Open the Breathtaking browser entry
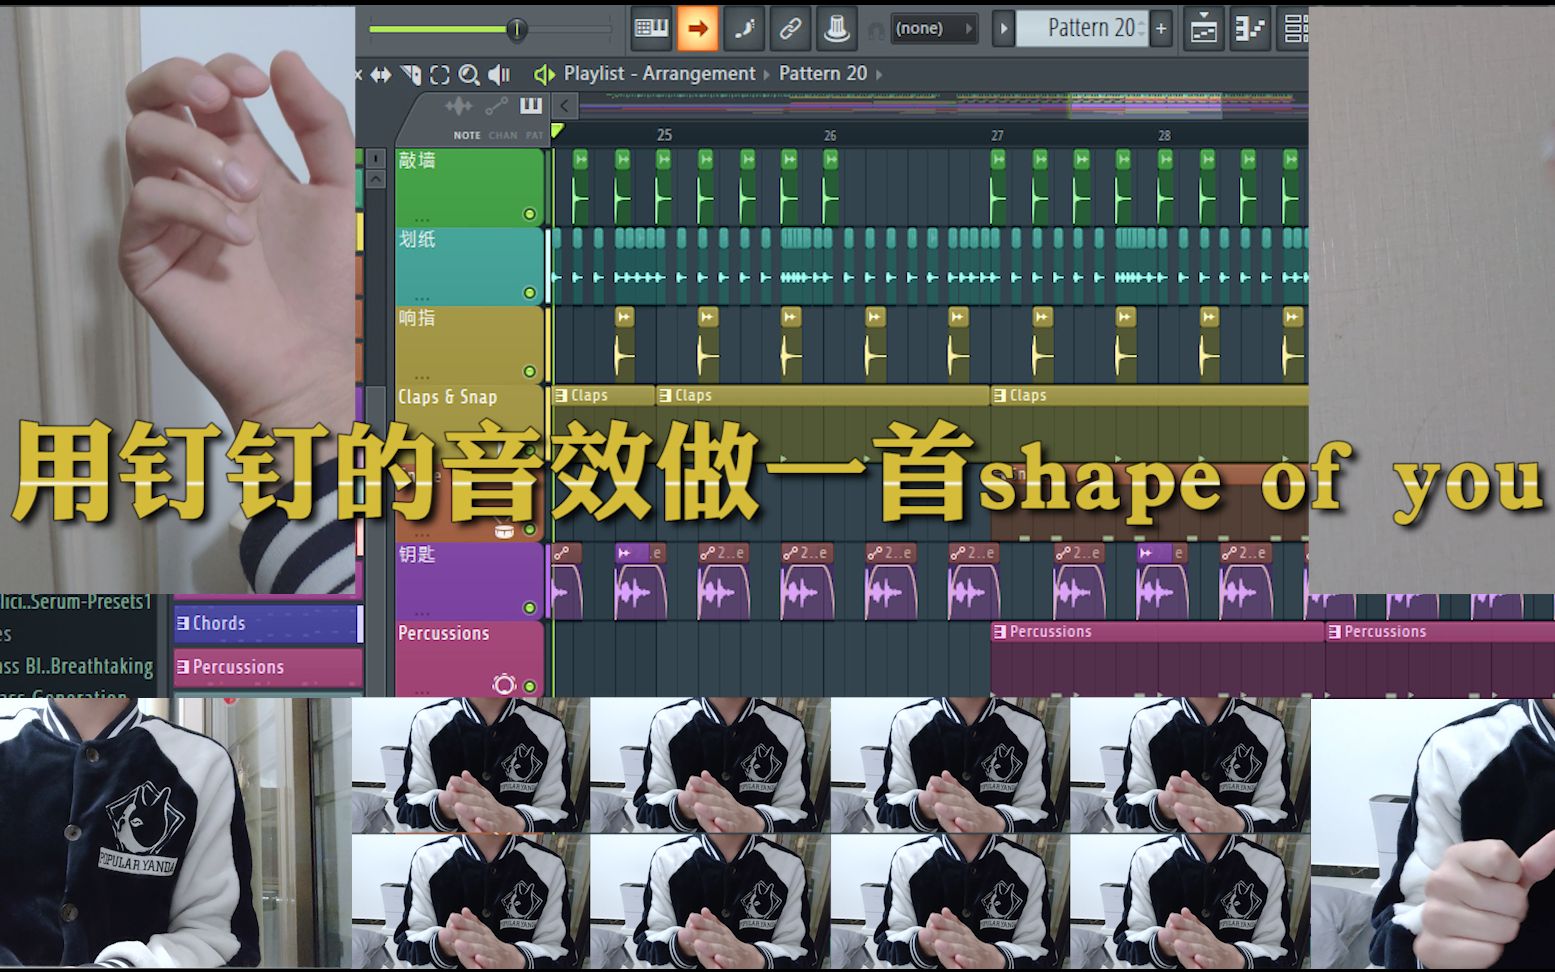 click(x=77, y=666)
